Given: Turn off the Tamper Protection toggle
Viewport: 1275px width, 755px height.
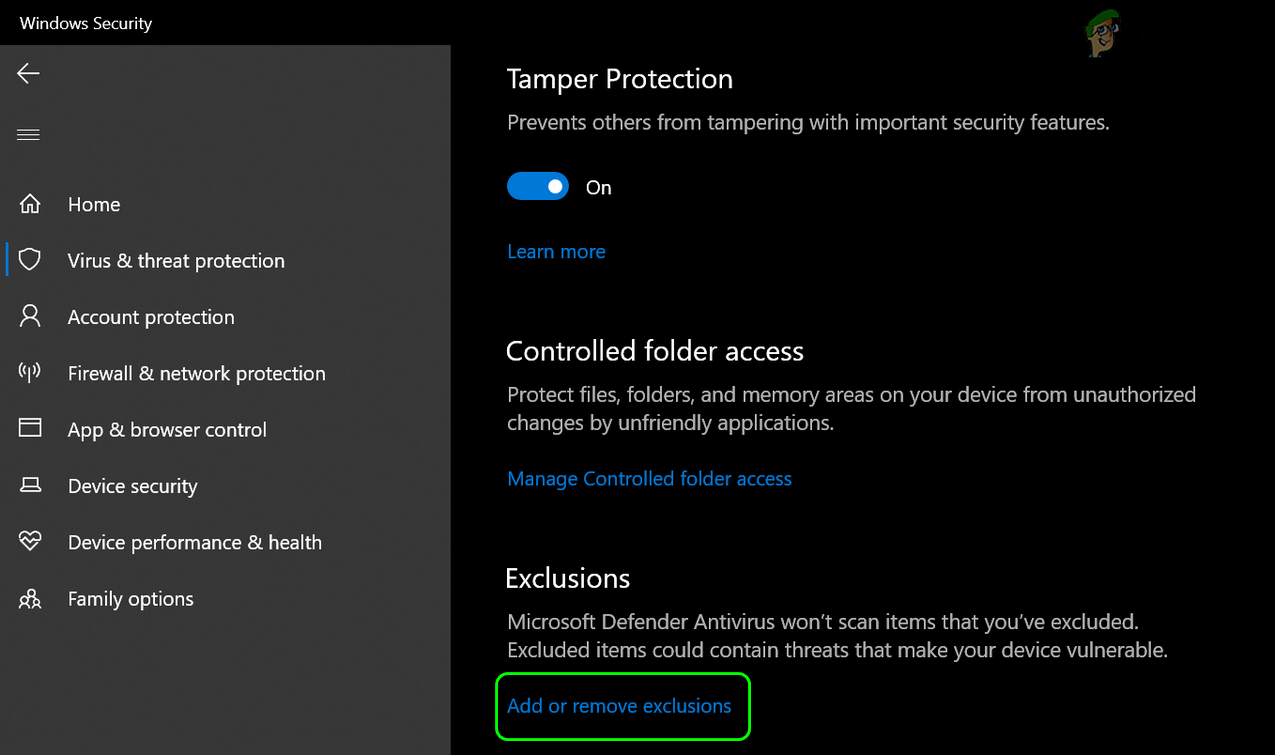Looking at the screenshot, I should 538,187.
